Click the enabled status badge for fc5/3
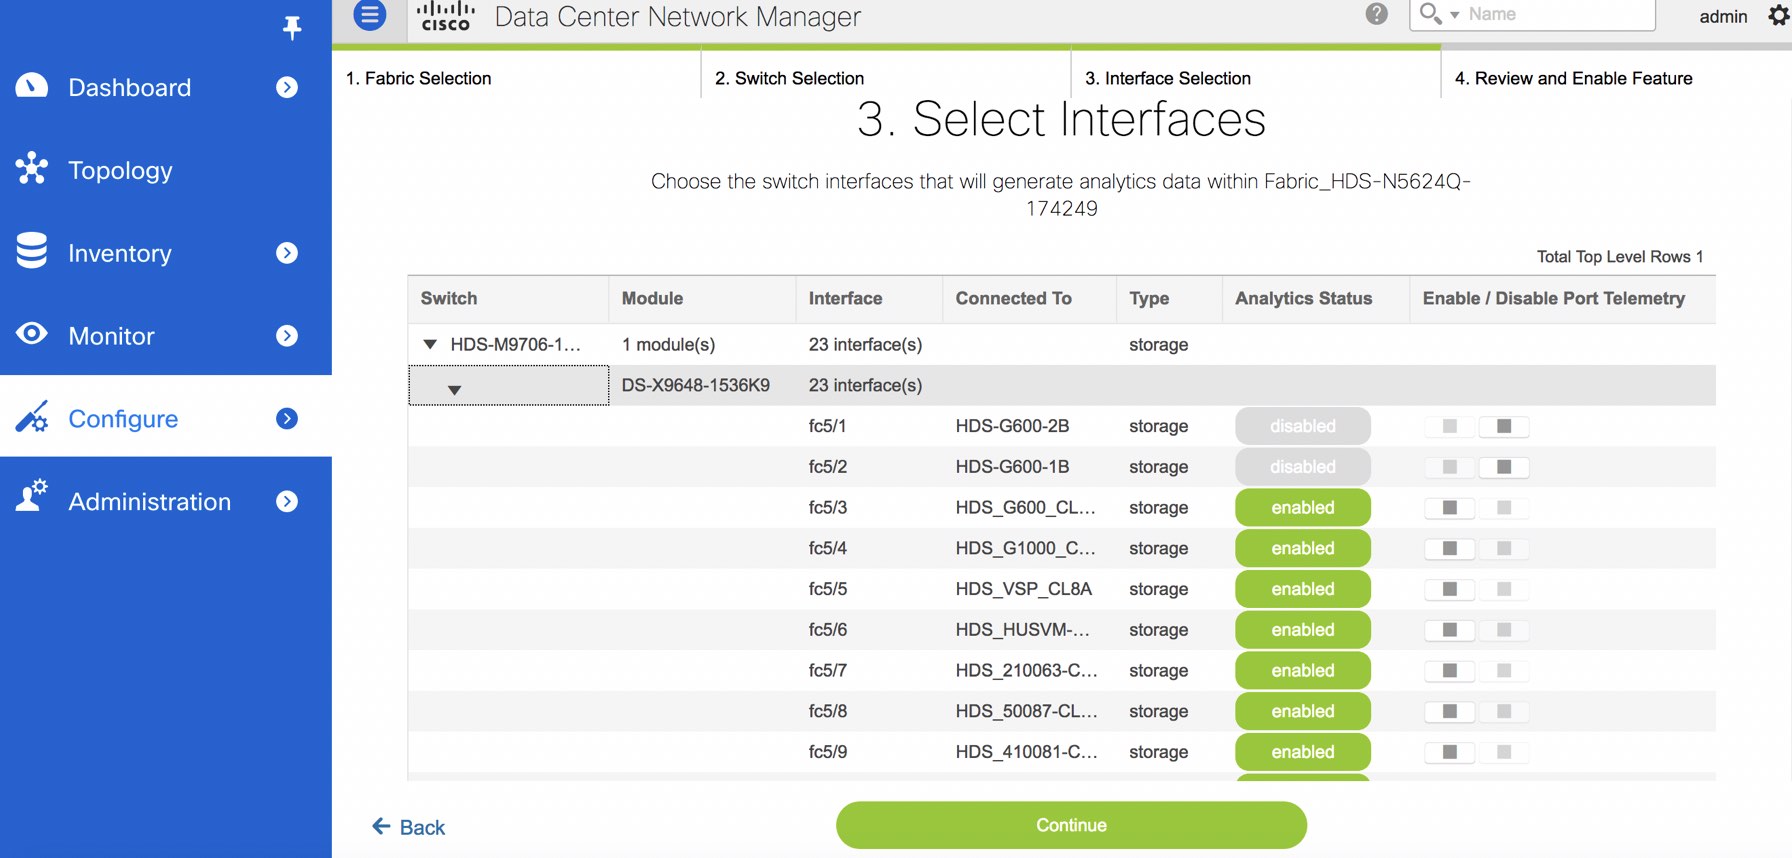 [1302, 508]
